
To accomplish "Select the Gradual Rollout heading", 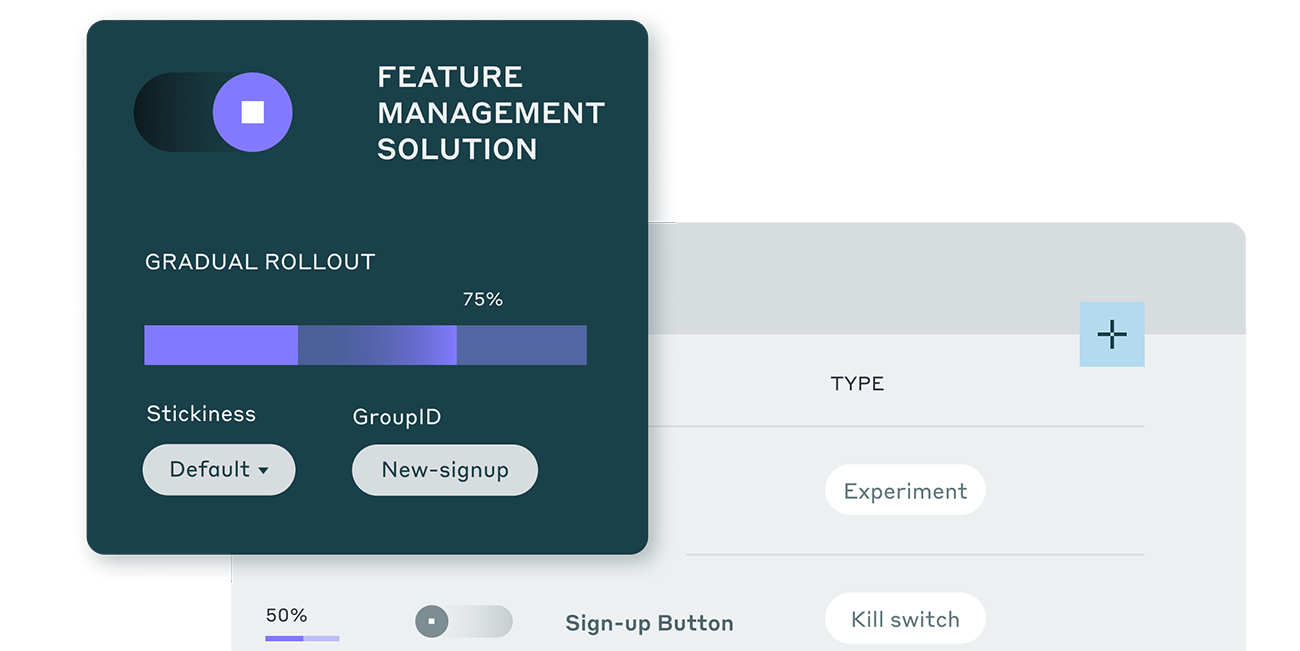I will tap(260, 262).
